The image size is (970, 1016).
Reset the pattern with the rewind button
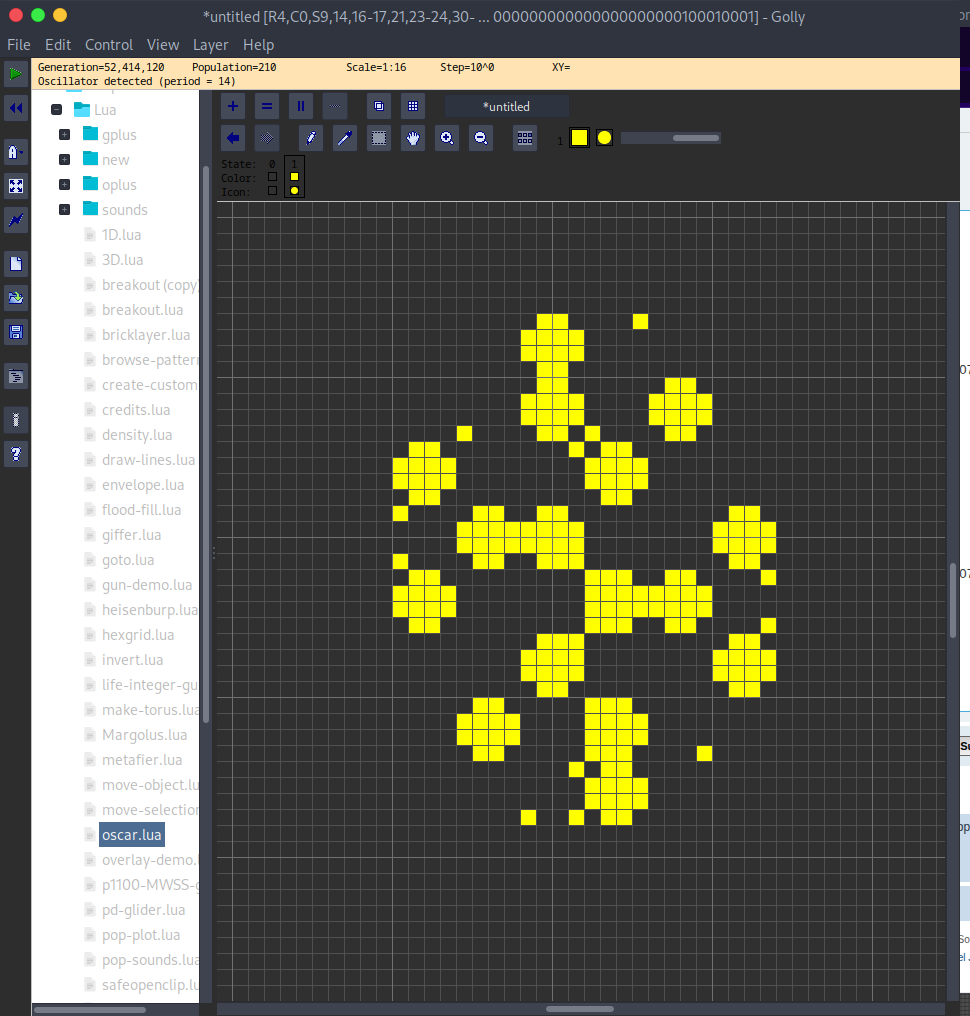pyautogui.click(x=16, y=108)
